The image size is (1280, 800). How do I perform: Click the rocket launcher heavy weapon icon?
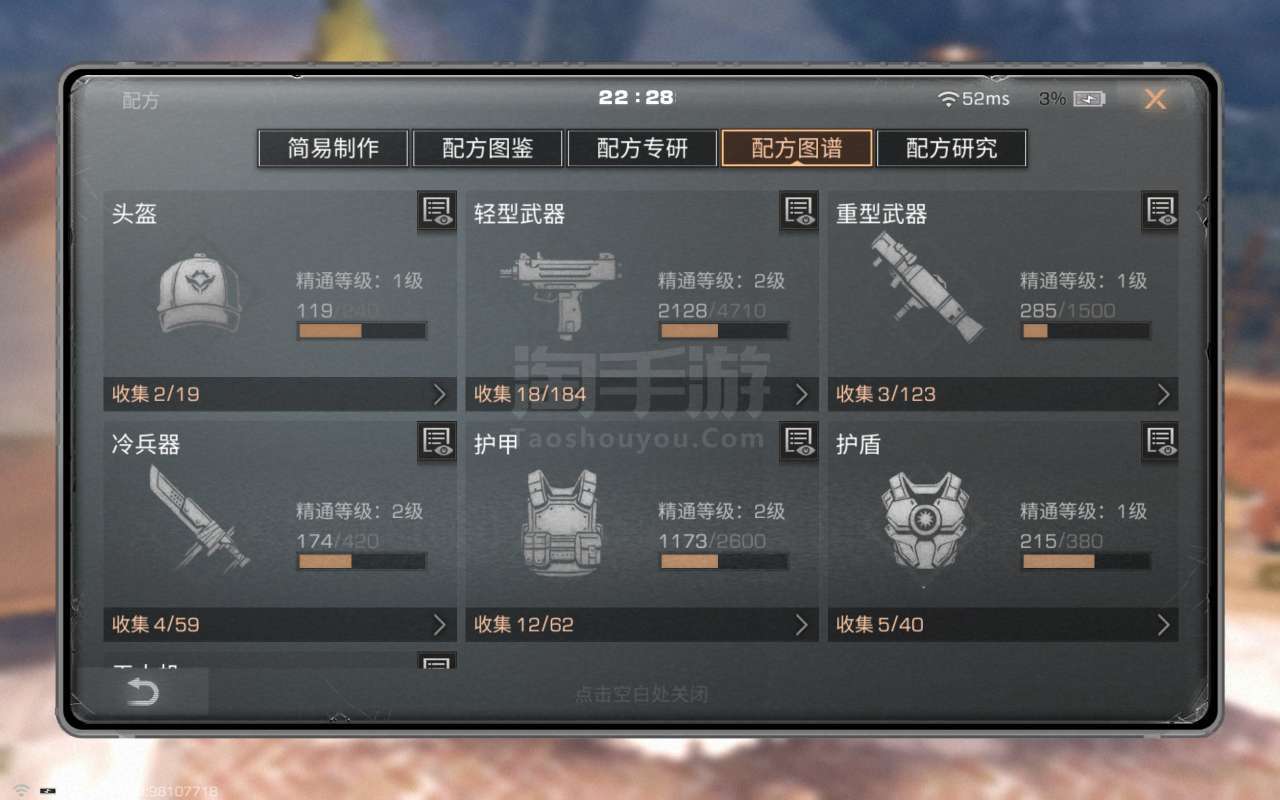pos(924,287)
